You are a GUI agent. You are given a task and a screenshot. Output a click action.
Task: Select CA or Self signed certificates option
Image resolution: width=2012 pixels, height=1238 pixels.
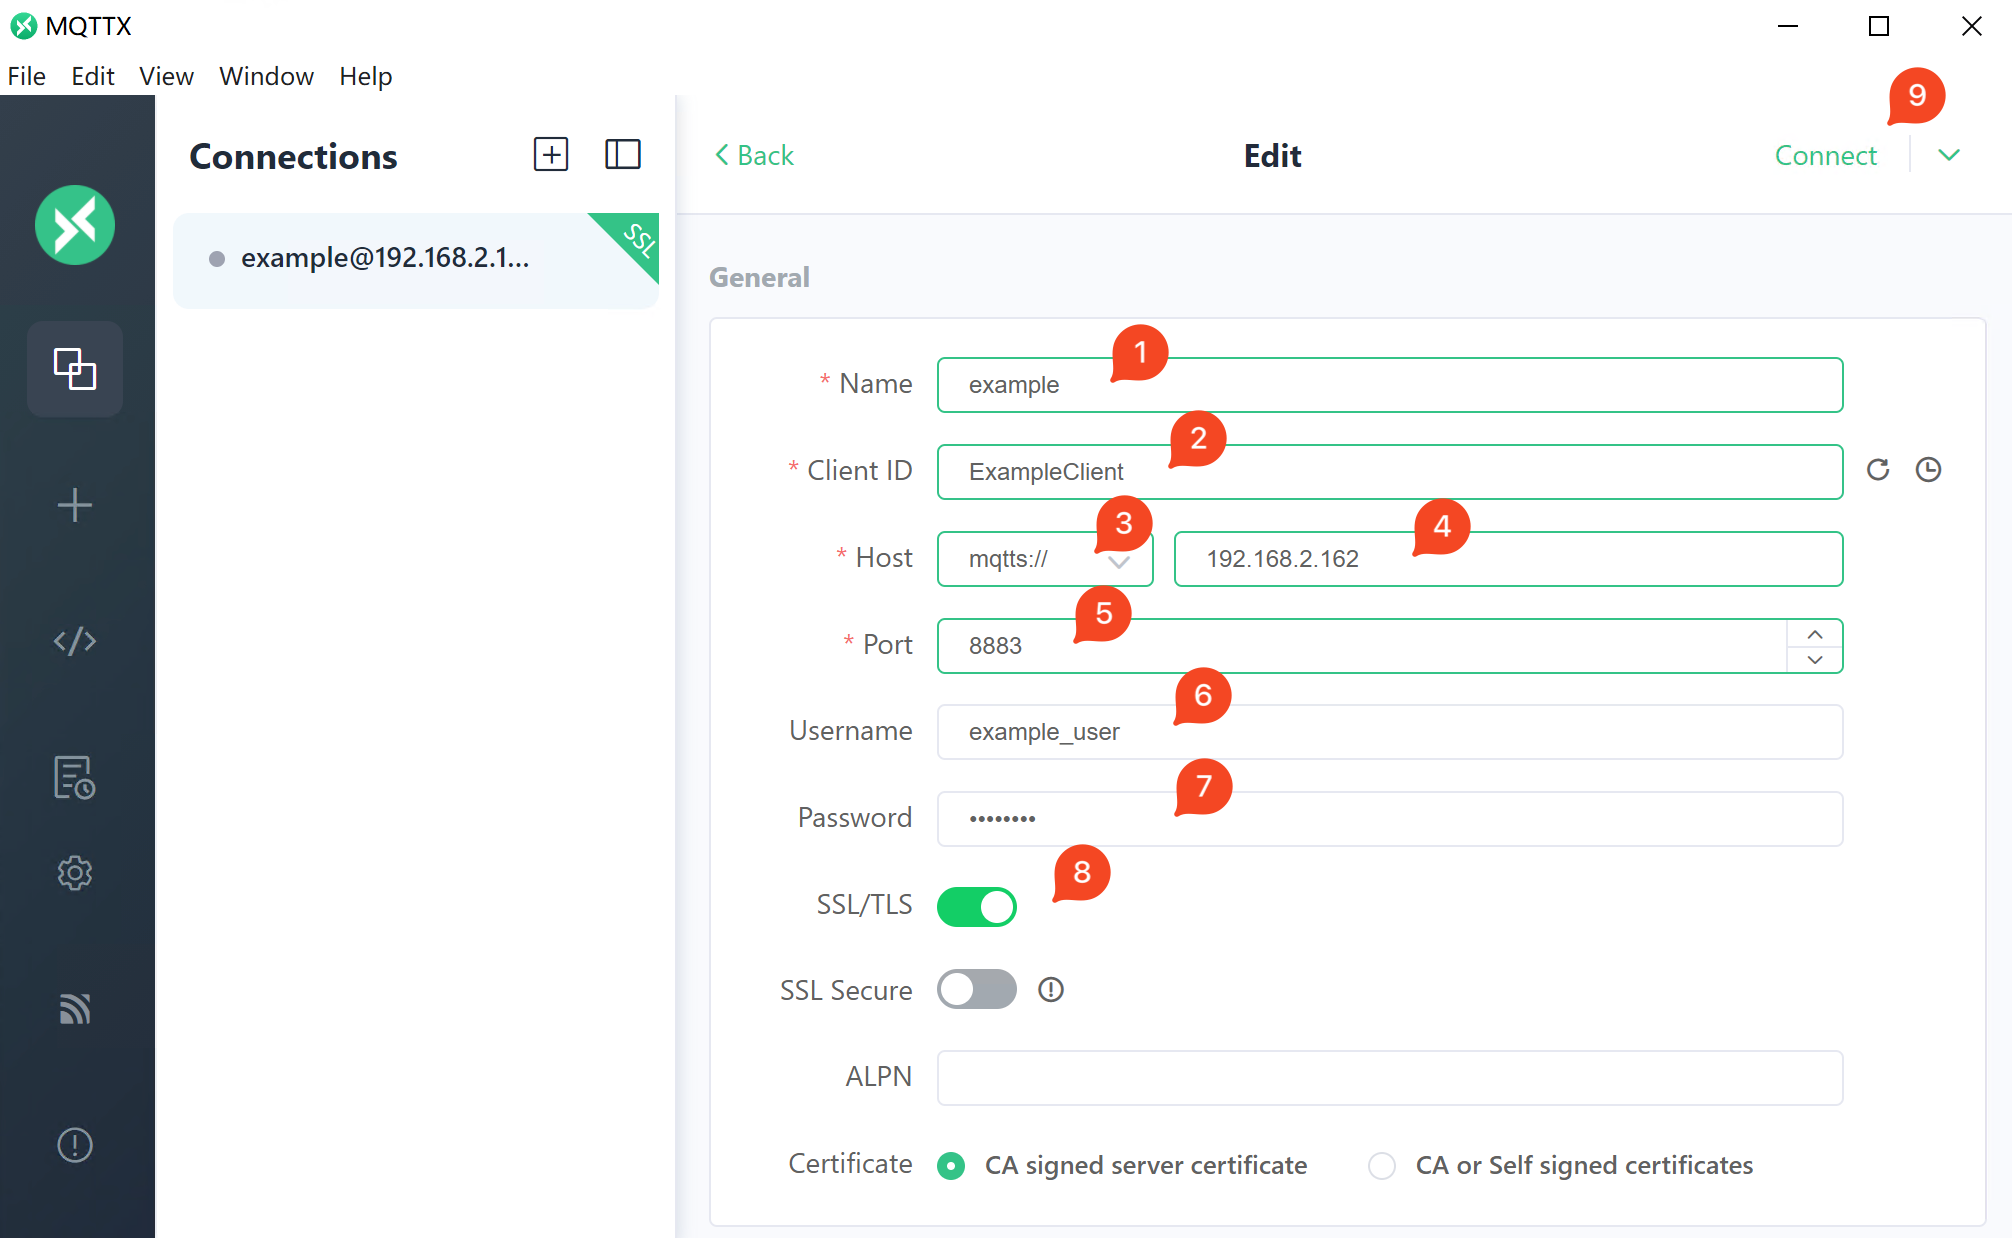(x=1561, y=1165)
